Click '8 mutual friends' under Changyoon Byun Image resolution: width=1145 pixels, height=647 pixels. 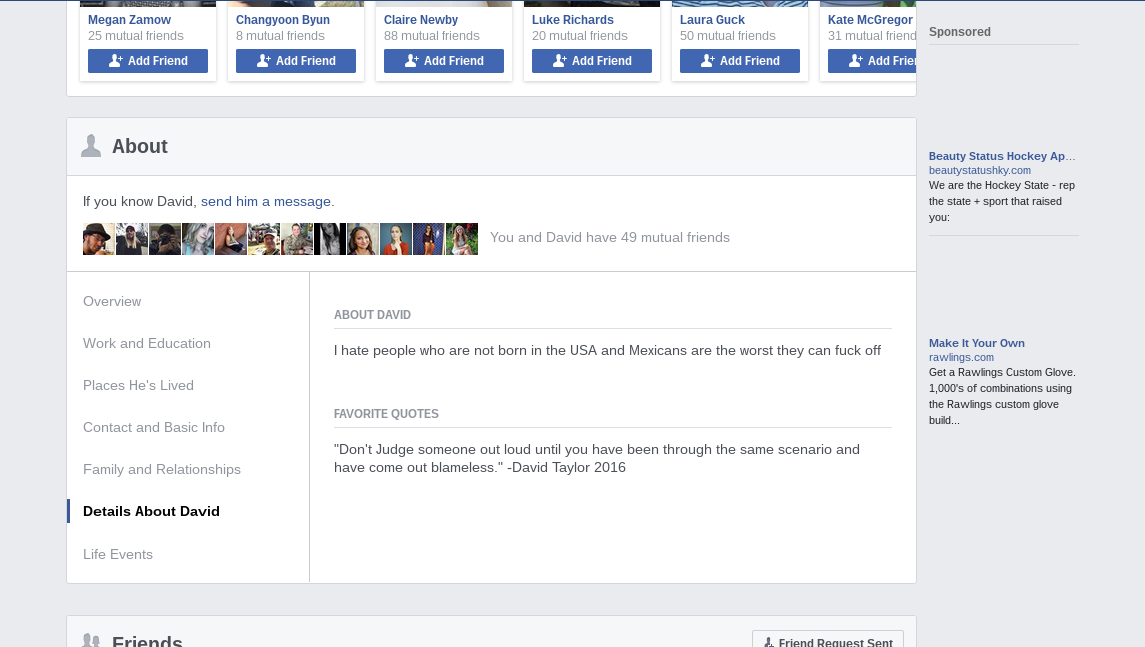coord(280,36)
